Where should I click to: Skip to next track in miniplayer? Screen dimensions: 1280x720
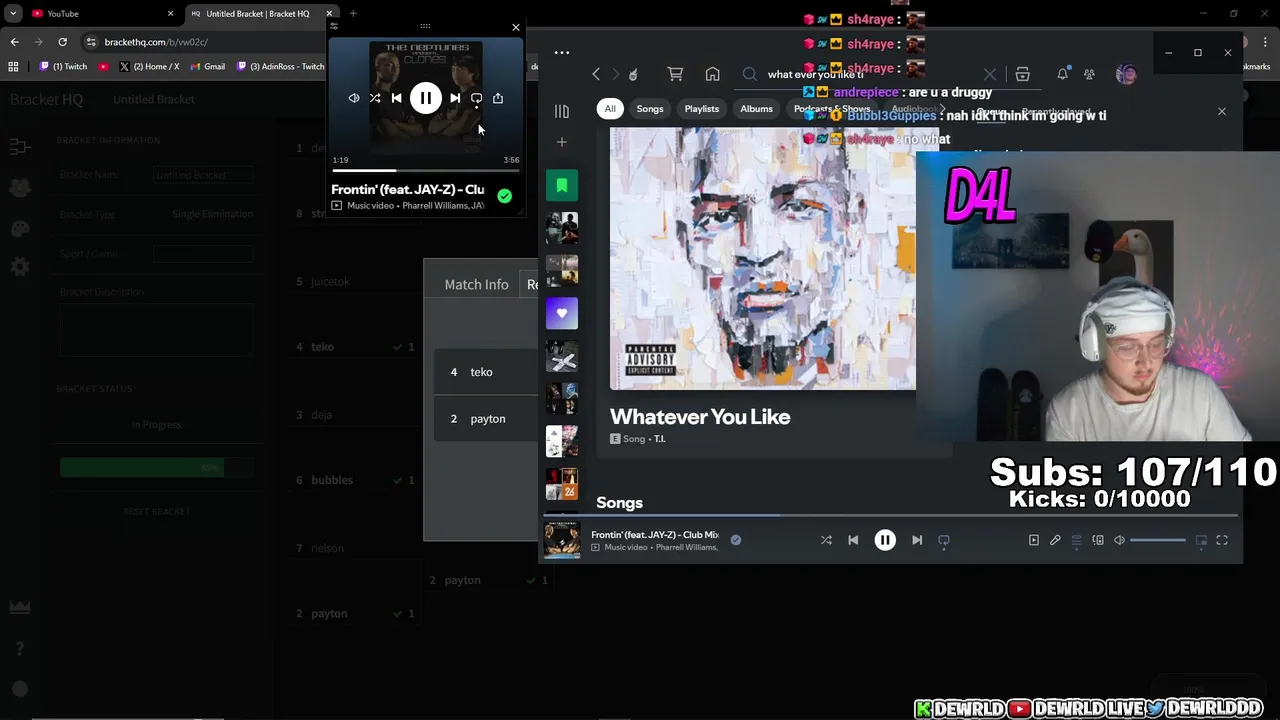455,98
